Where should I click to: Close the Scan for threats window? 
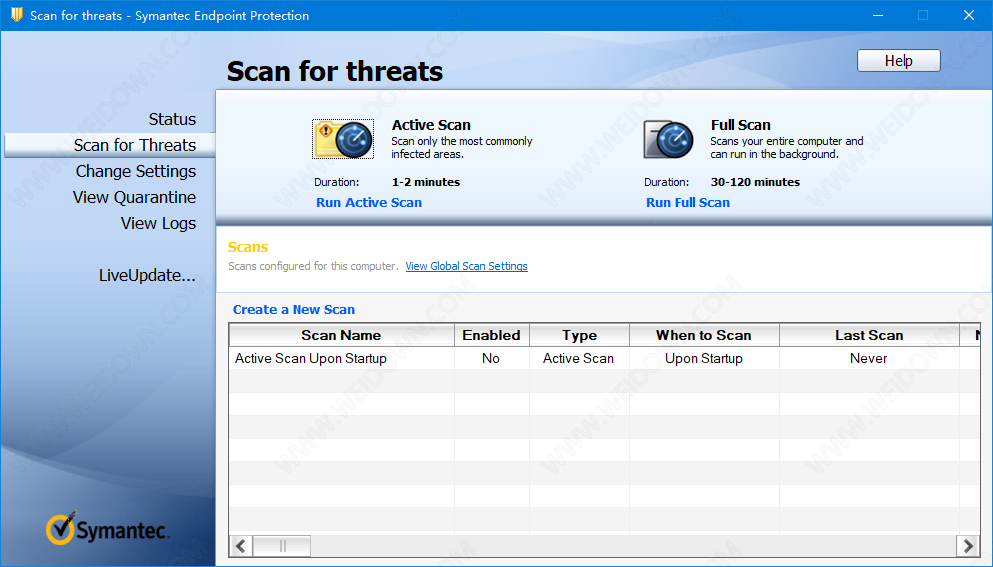coord(969,15)
